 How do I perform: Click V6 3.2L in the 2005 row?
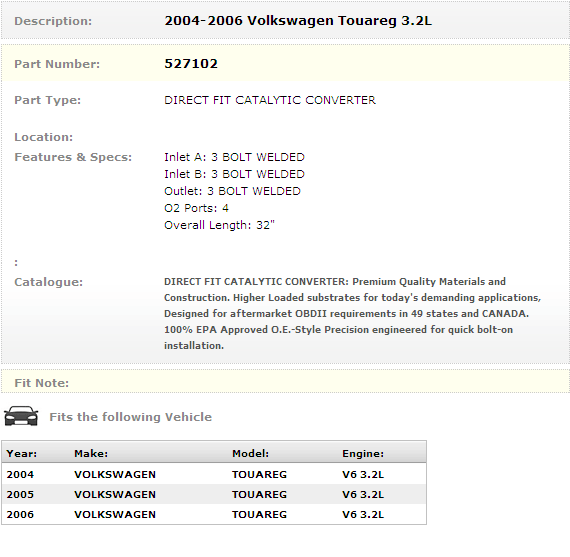[363, 494]
